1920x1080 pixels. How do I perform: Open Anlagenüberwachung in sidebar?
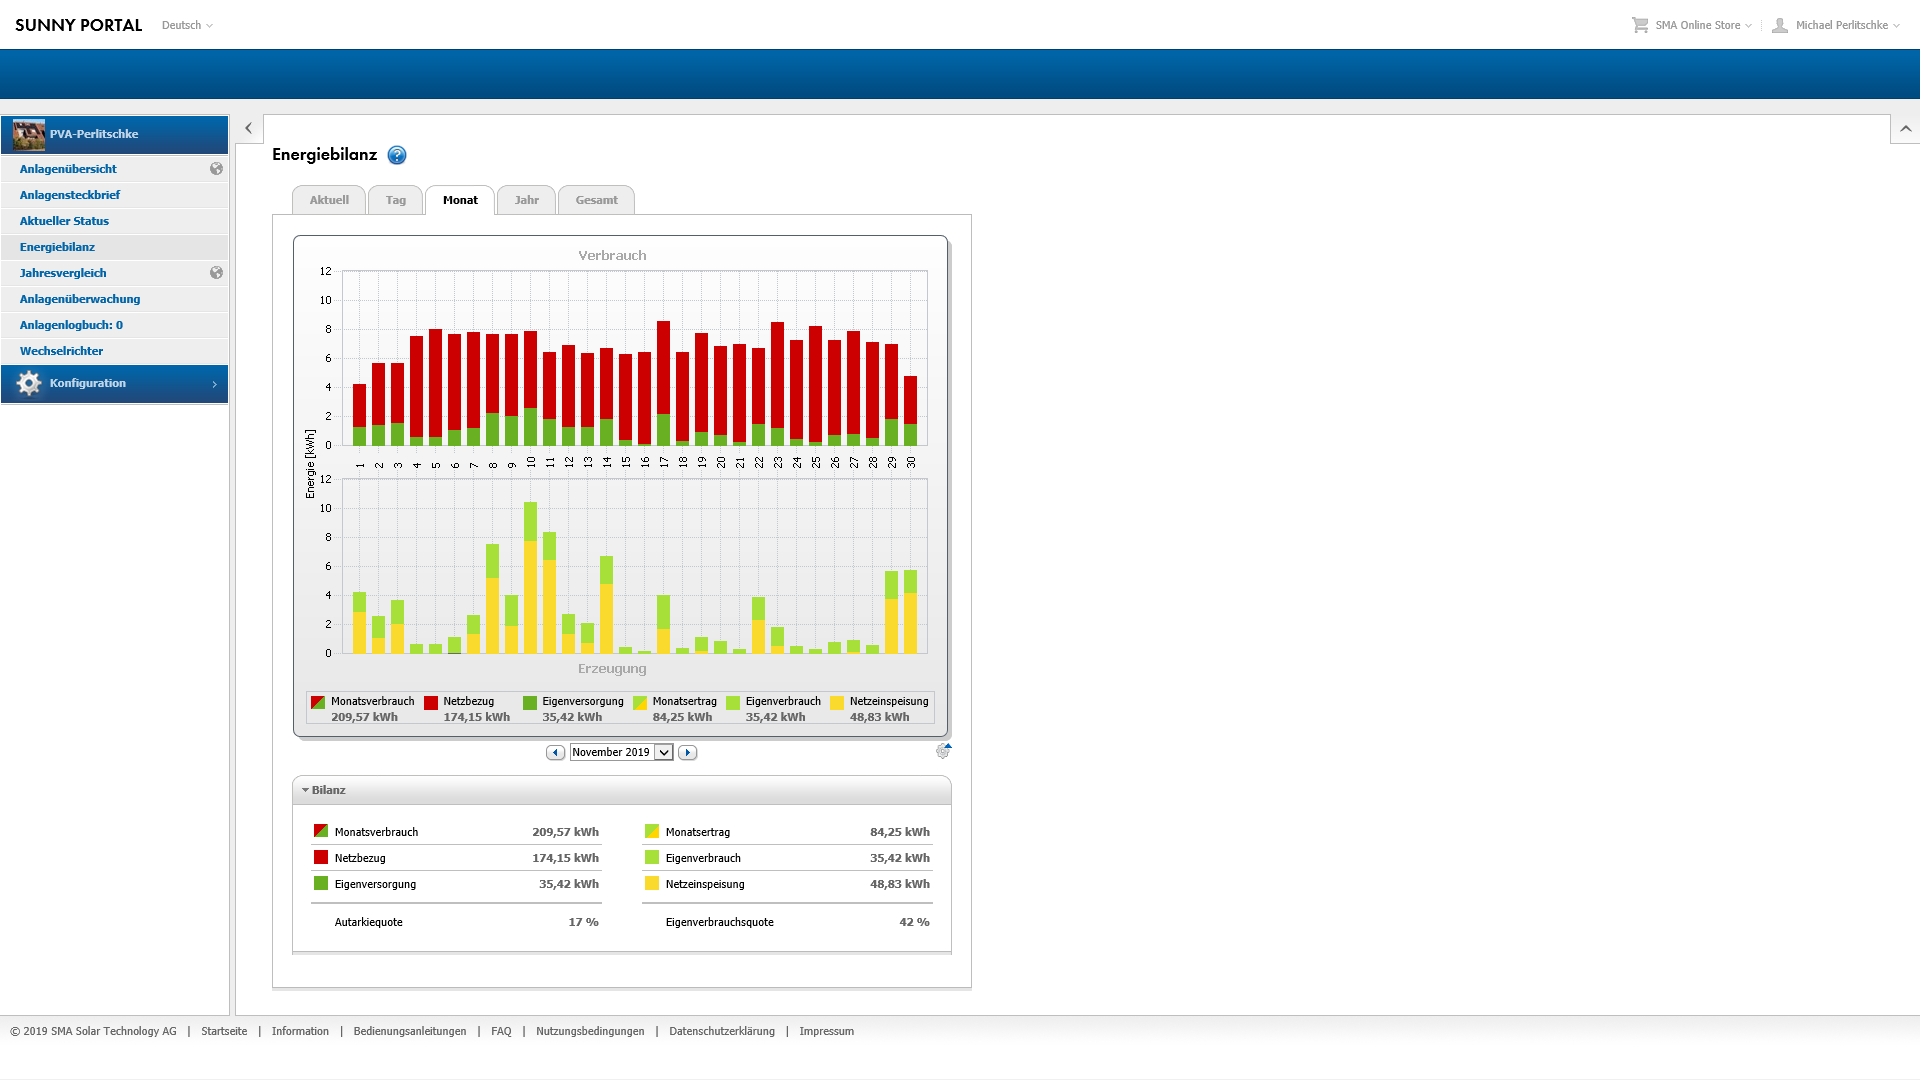(x=80, y=299)
